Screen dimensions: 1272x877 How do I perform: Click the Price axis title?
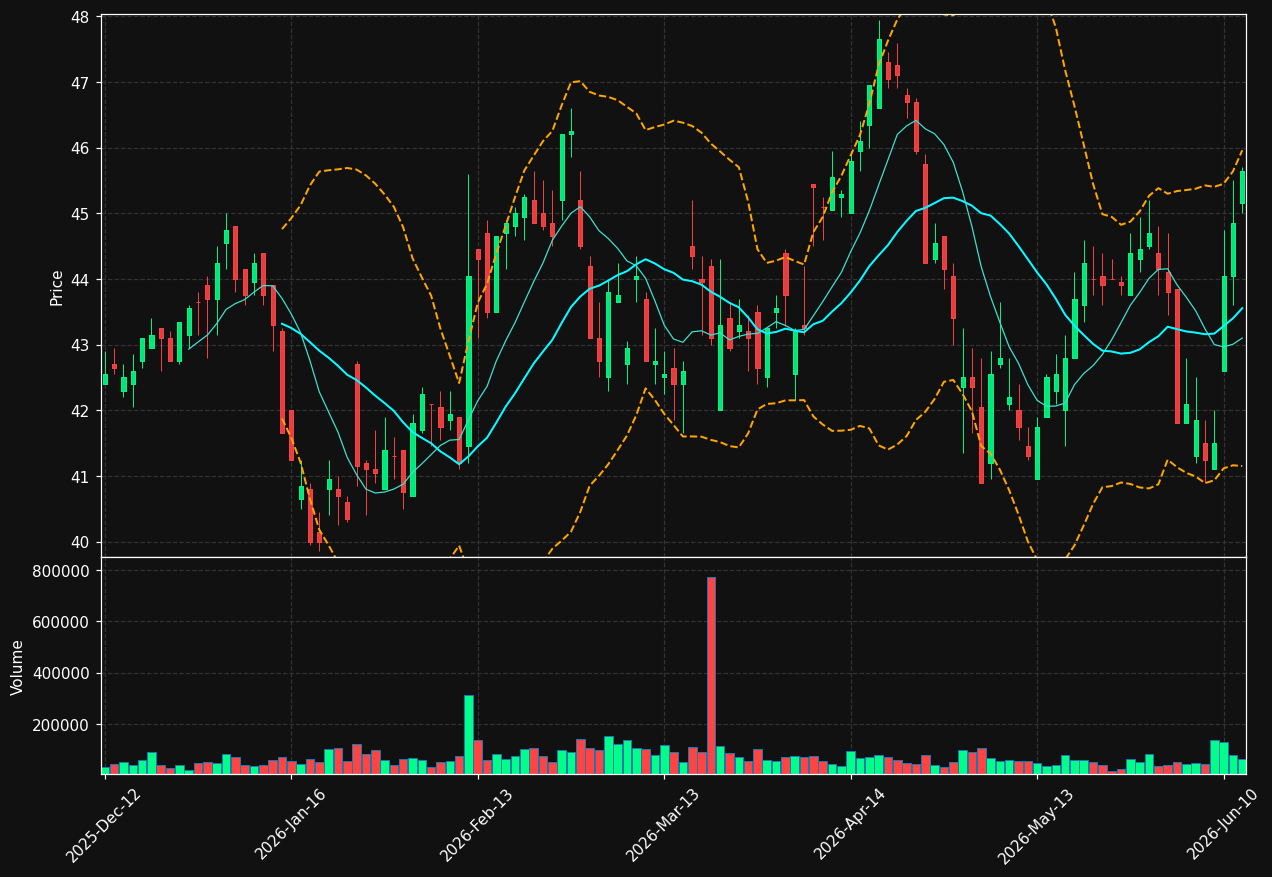[x=57, y=288]
